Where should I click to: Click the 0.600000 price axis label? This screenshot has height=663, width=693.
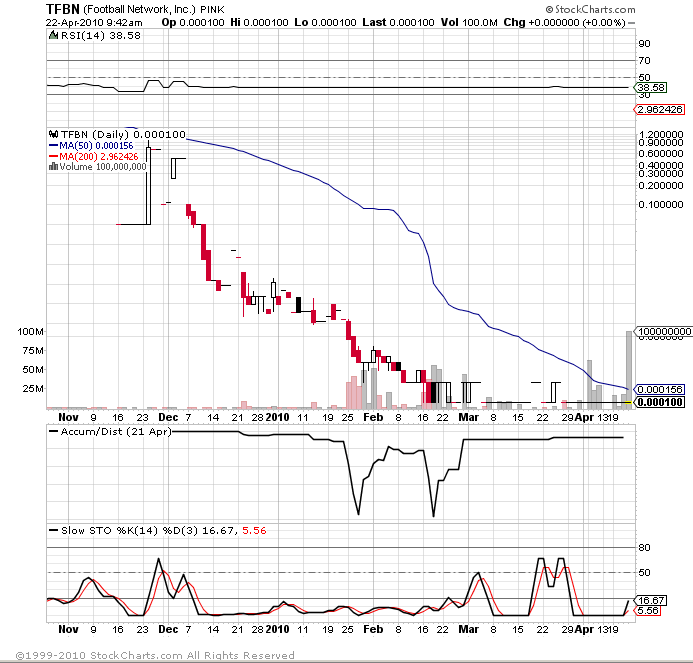(661, 153)
